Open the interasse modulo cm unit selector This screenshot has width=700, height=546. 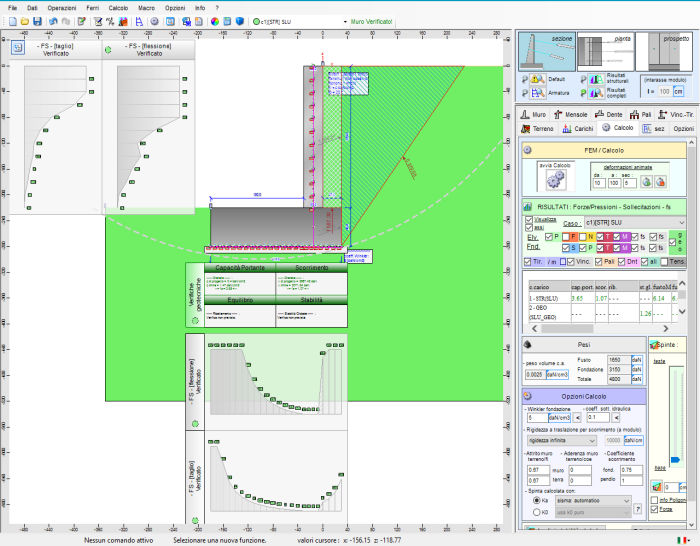[x=679, y=91]
